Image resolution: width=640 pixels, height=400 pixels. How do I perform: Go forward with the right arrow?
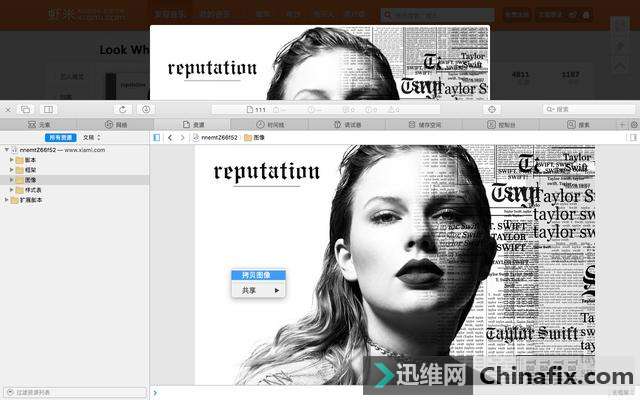coord(182,138)
